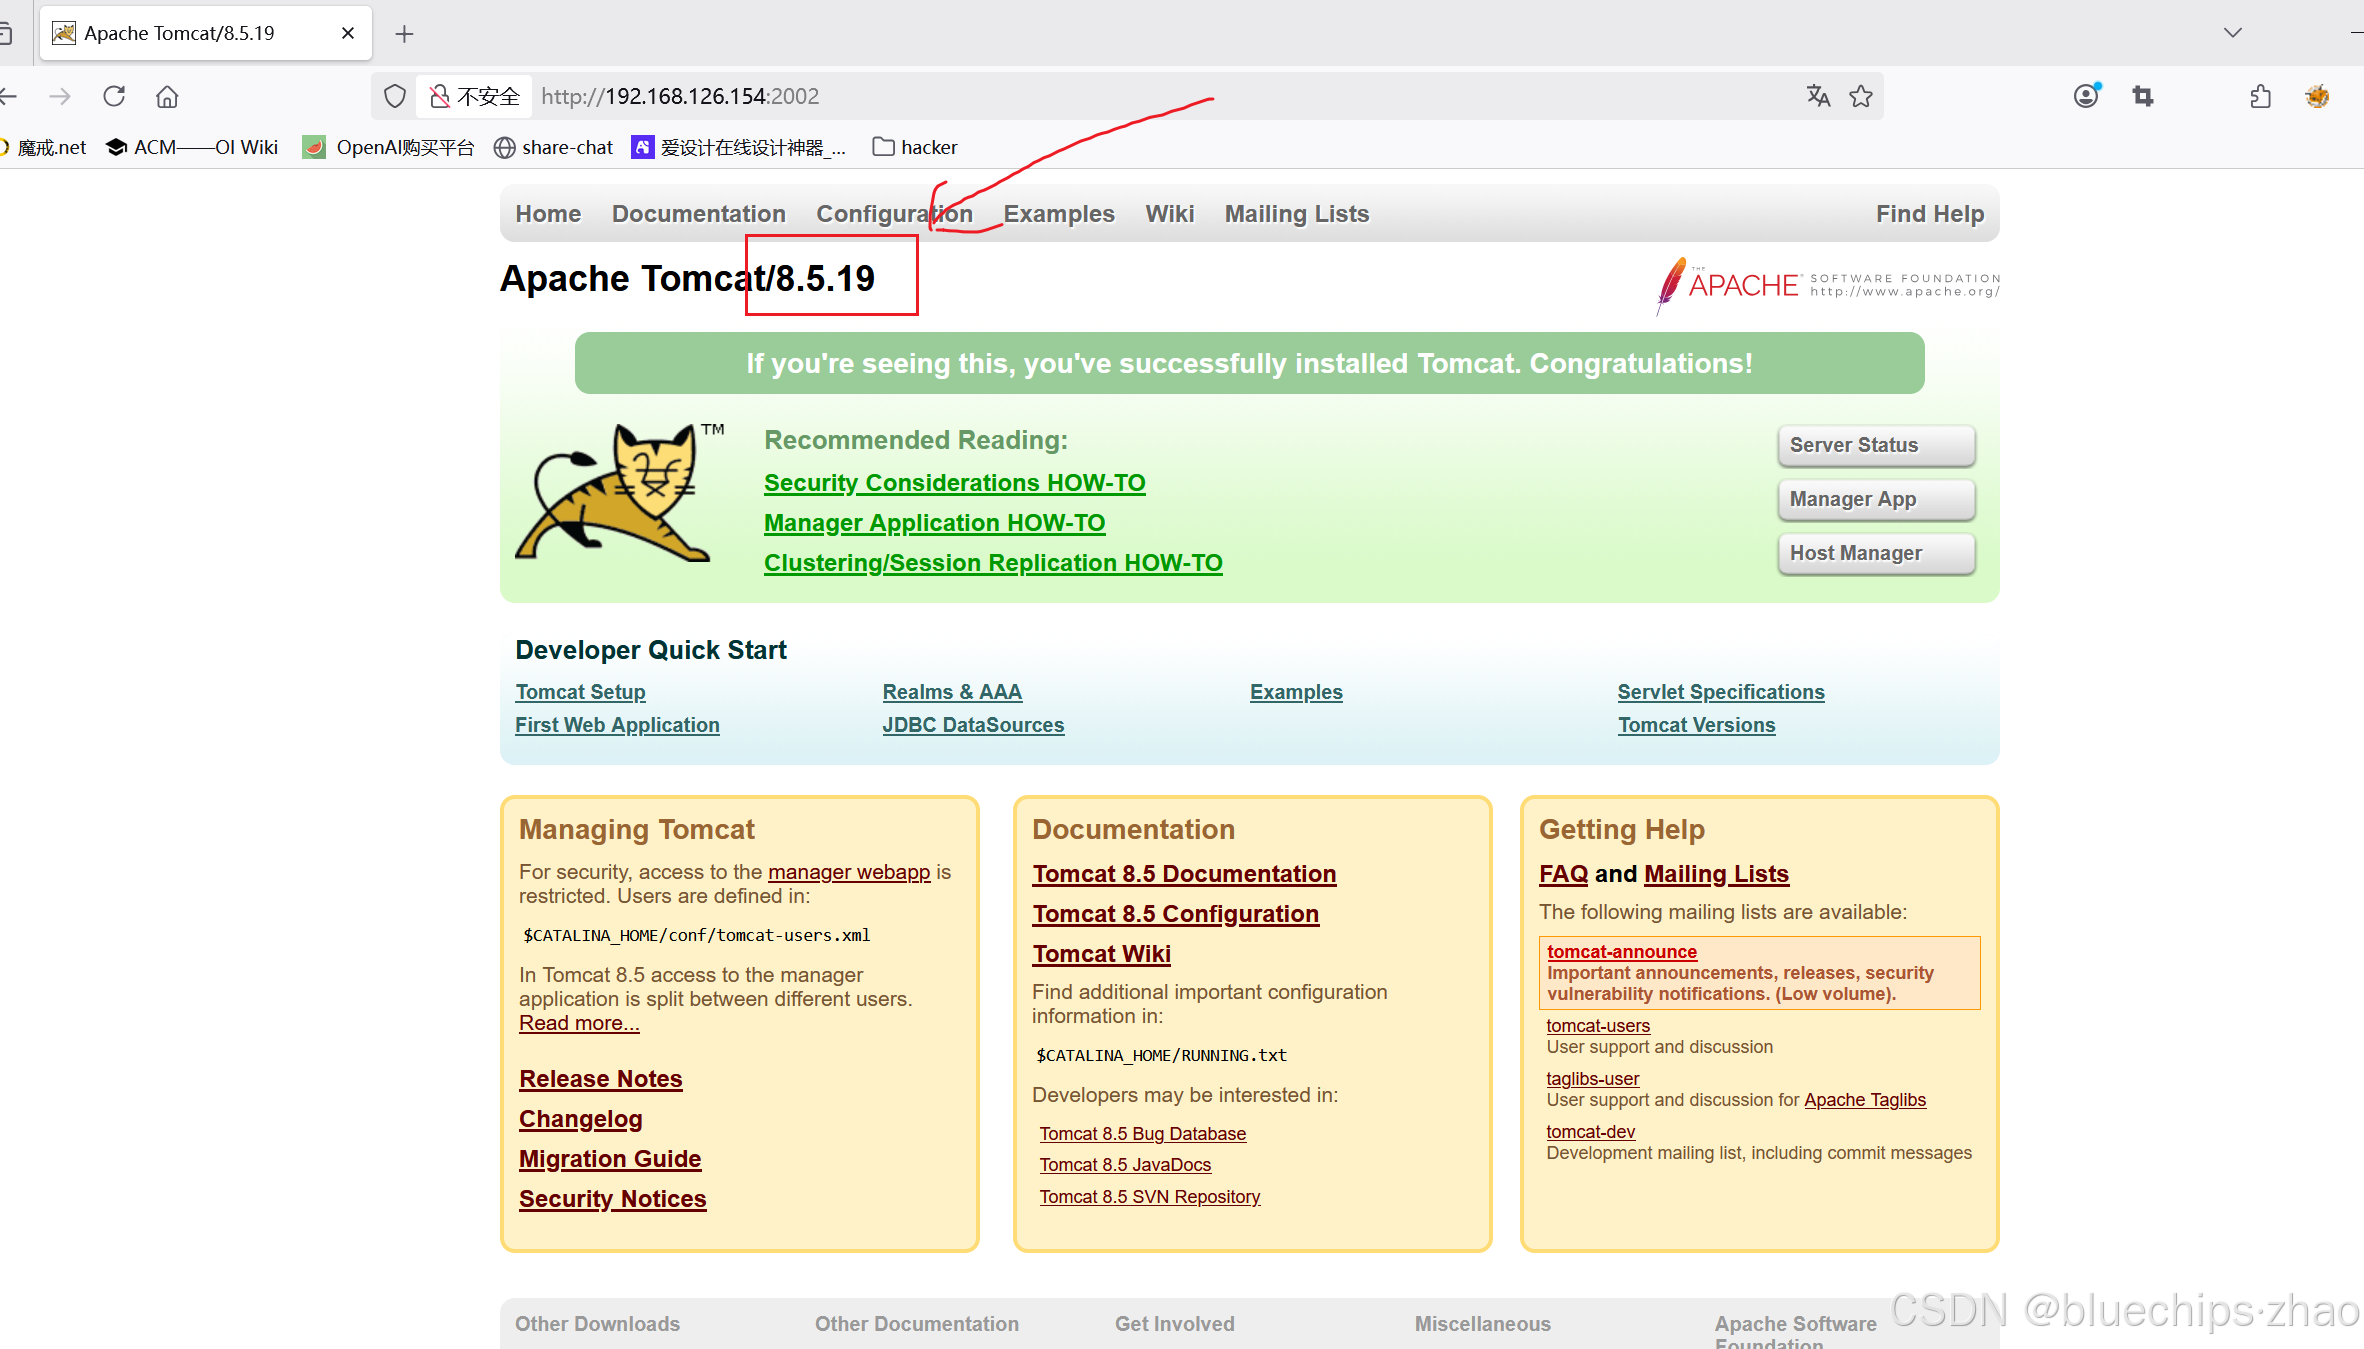Click the home page icon
Image resolution: width=2364 pixels, height=1349 pixels.
click(x=167, y=96)
